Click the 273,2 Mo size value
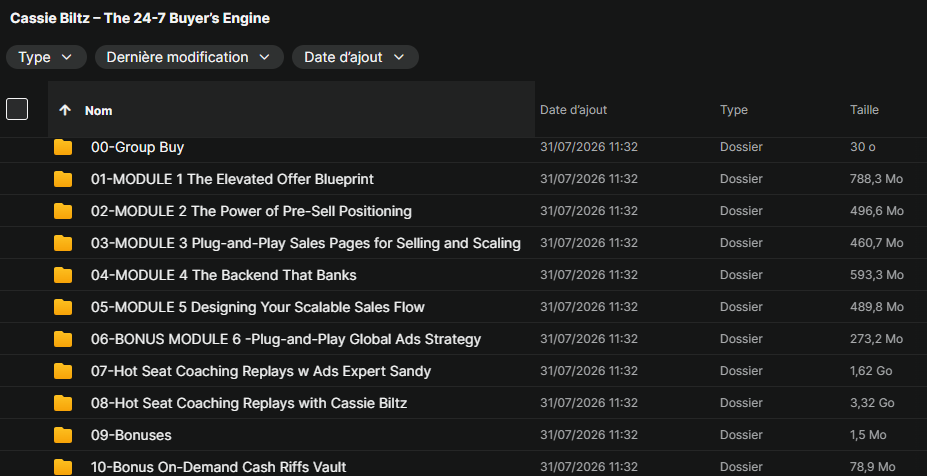This screenshot has height=476, width=927. point(876,338)
